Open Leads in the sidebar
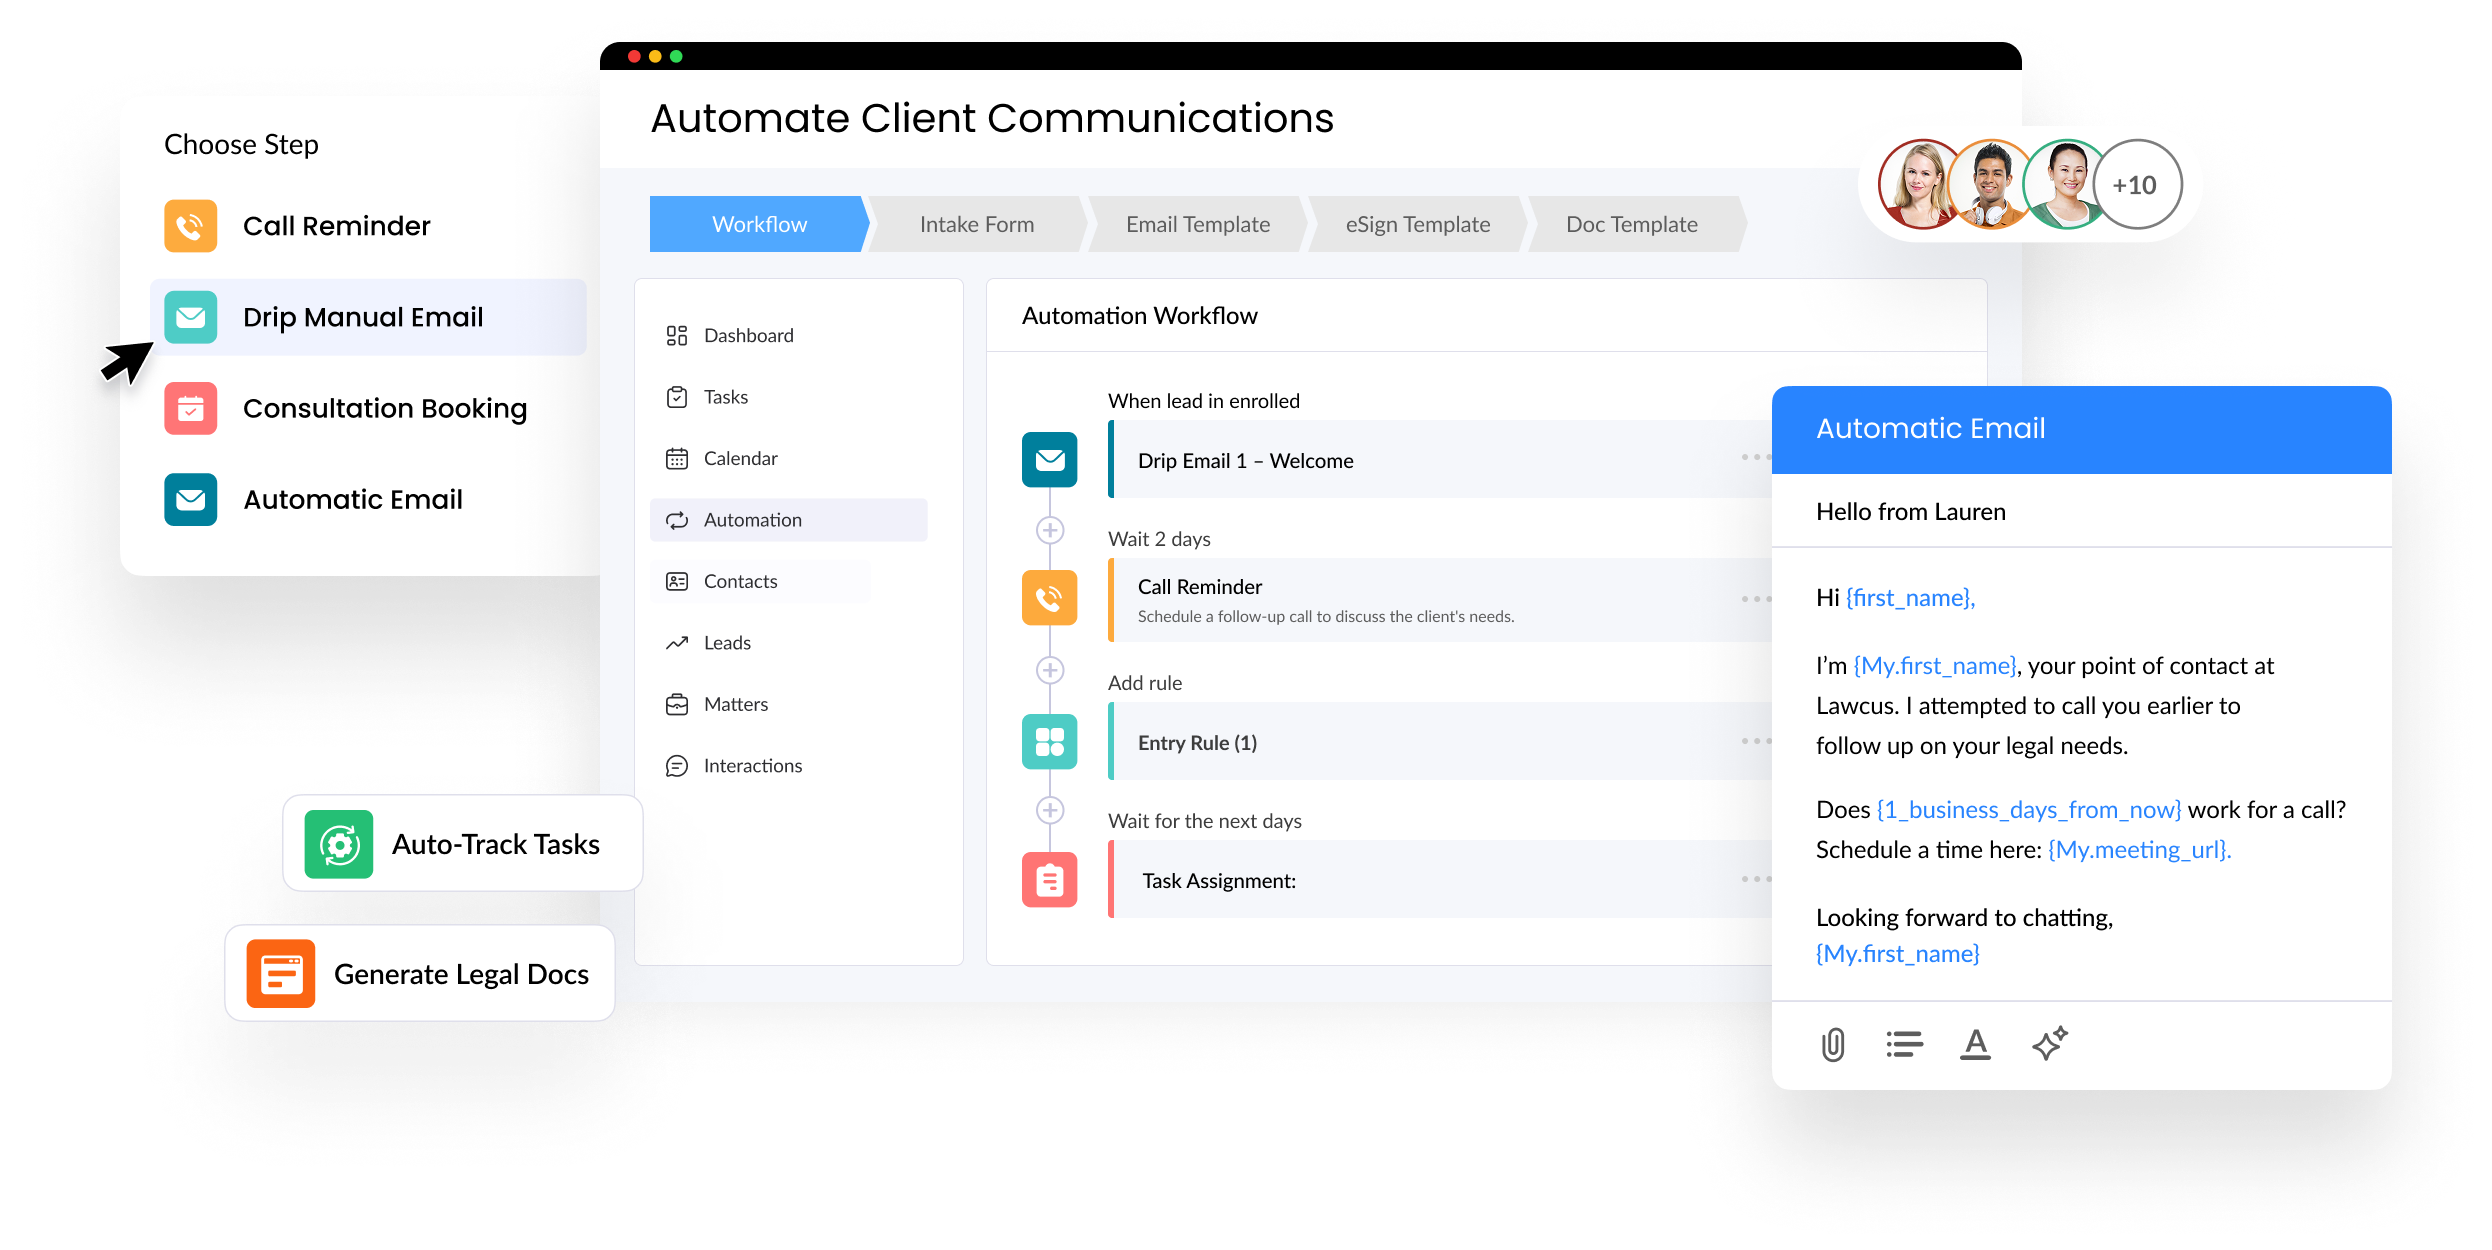The width and height of the screenshot is (2492, 1250). [x=727, y=643]
